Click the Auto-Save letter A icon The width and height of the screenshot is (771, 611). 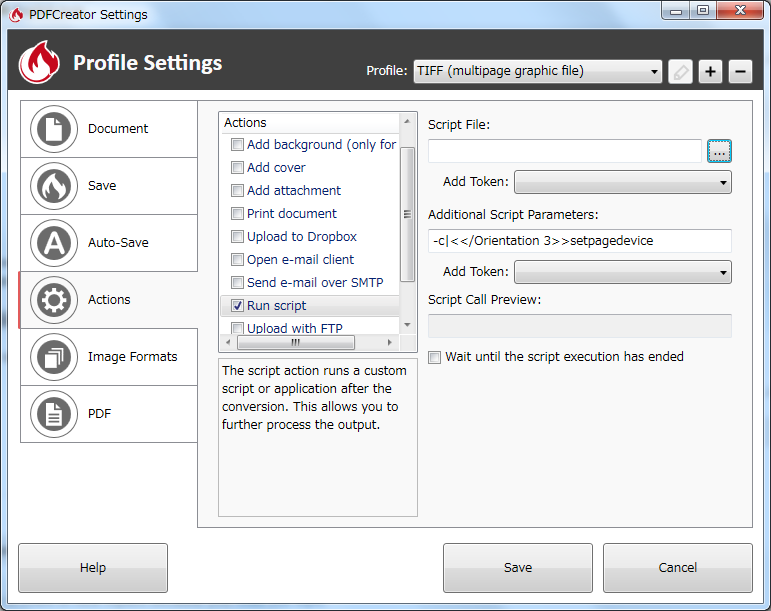(x=54, y=243)
